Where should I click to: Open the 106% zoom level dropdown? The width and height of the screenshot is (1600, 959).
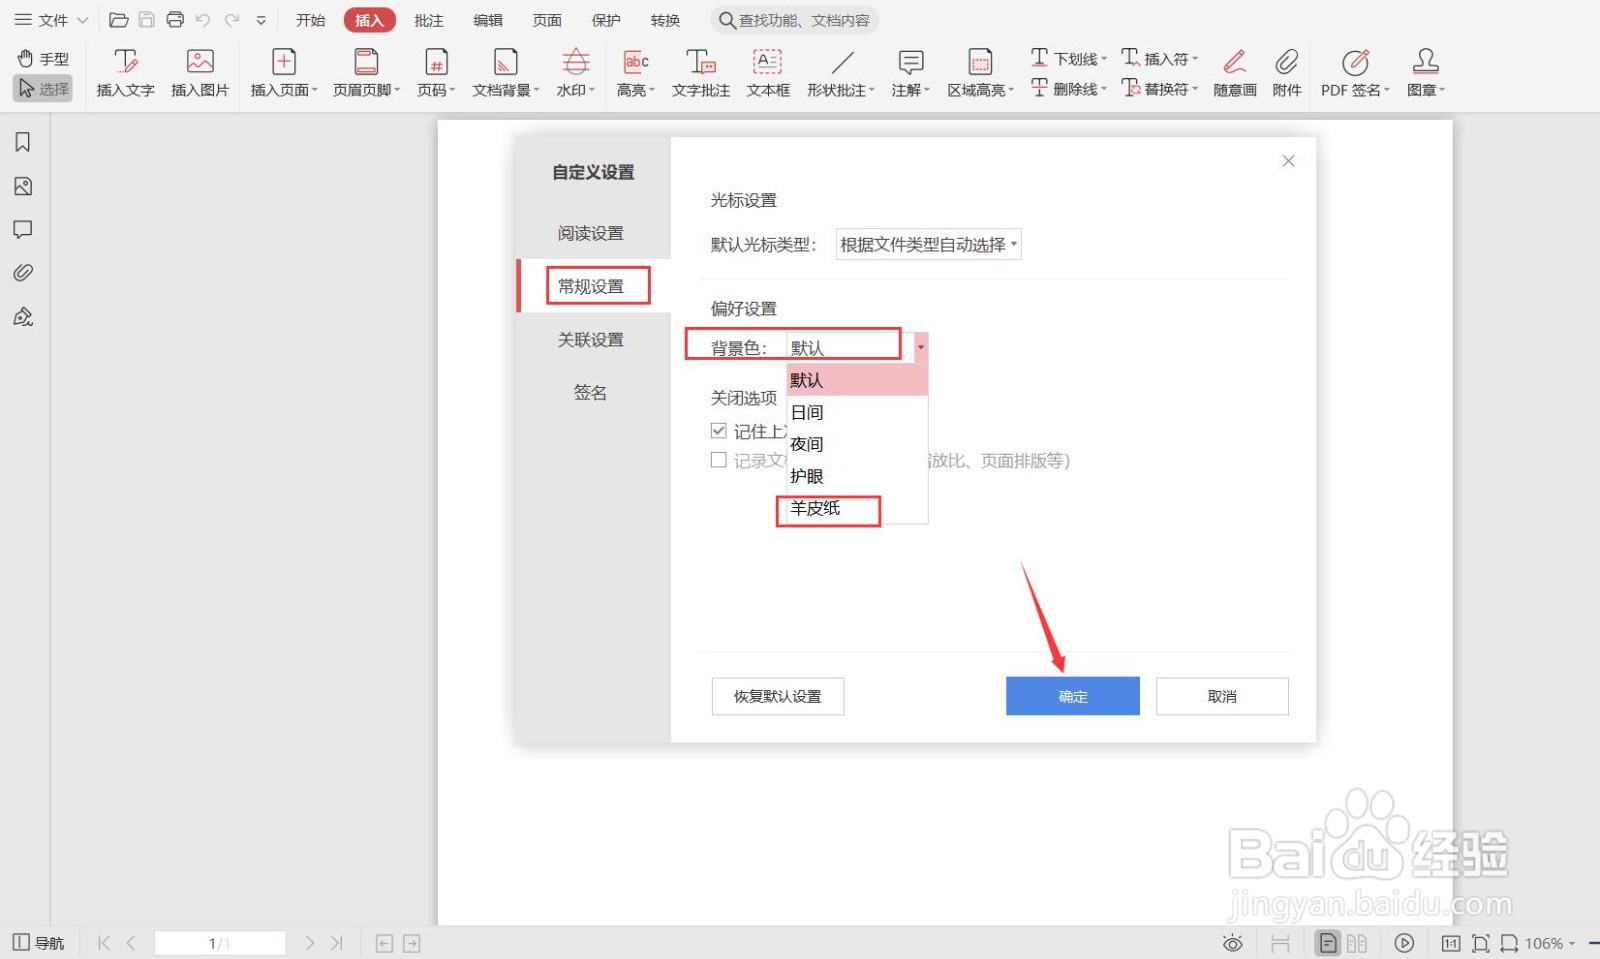pos(1550,942)
